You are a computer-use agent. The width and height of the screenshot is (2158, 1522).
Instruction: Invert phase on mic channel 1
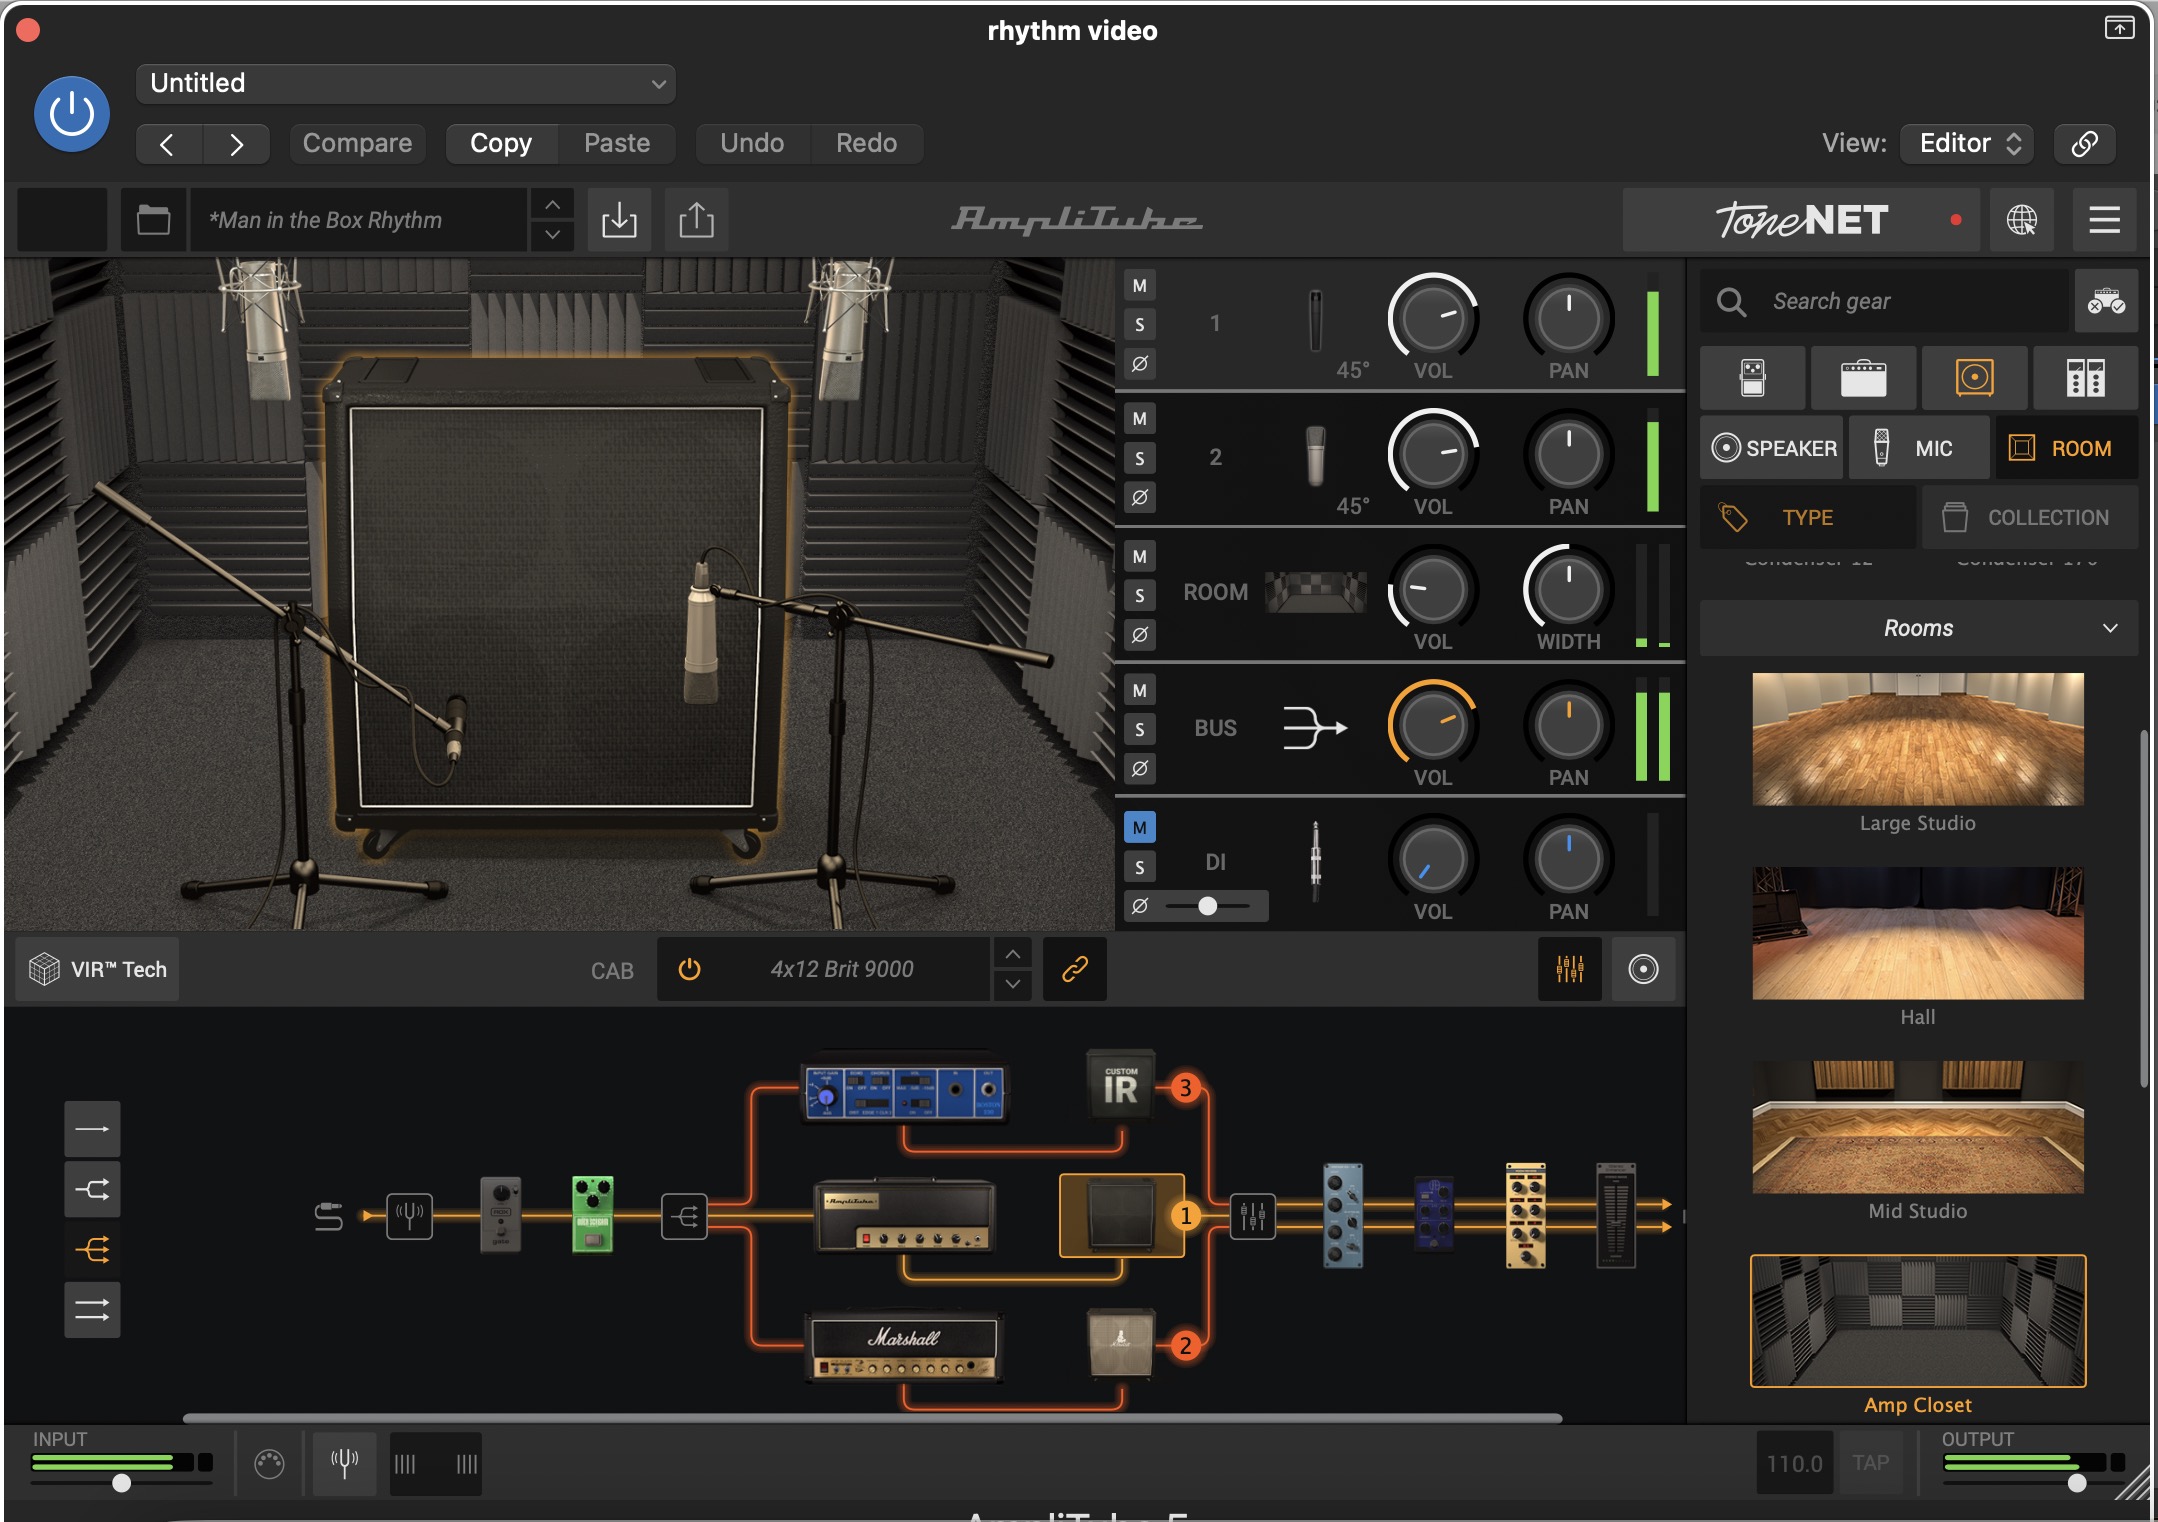point(1139,364)
